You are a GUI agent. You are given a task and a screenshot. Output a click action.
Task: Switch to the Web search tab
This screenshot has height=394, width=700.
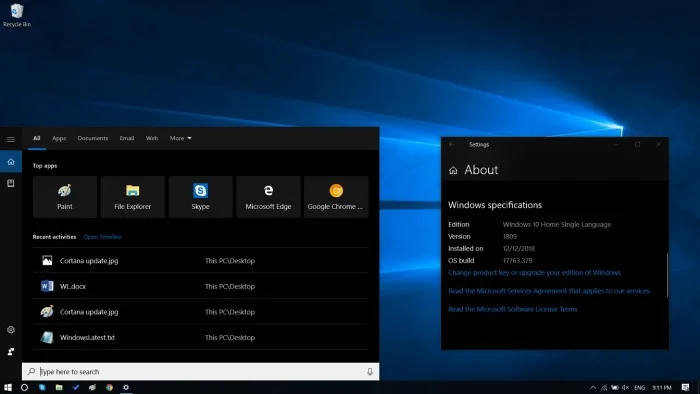pos(152,138)
